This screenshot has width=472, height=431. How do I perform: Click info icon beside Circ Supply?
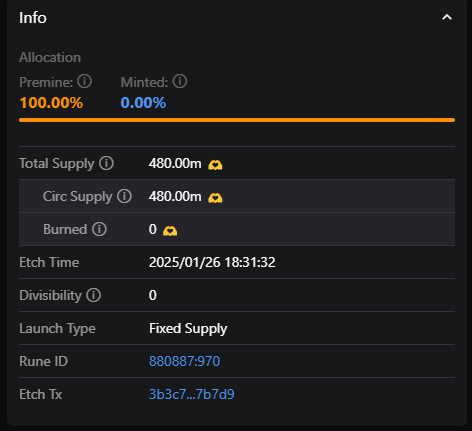124,196
